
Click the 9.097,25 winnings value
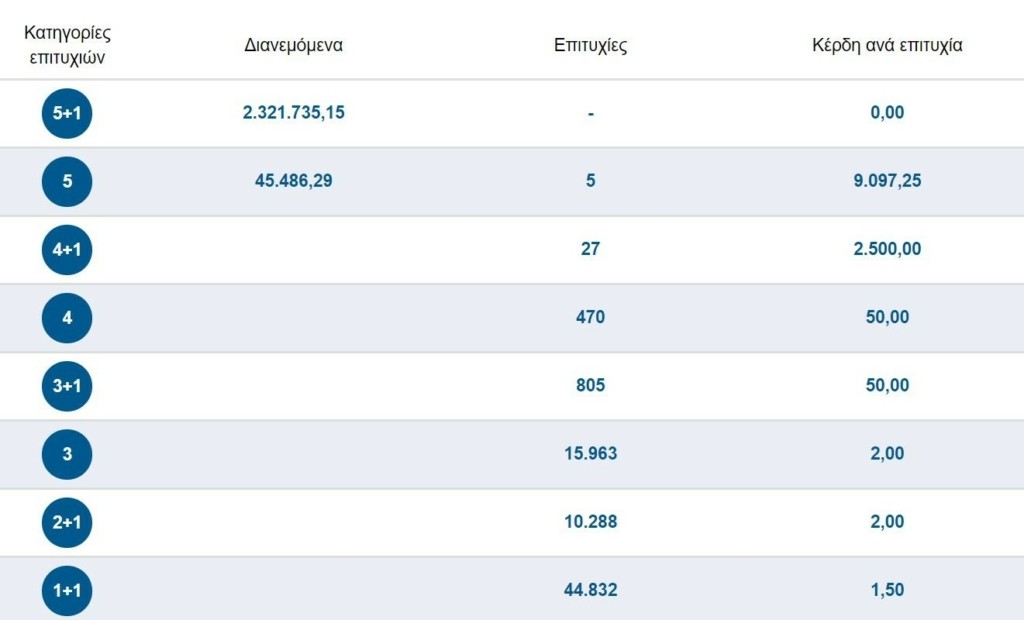(887, 180)
